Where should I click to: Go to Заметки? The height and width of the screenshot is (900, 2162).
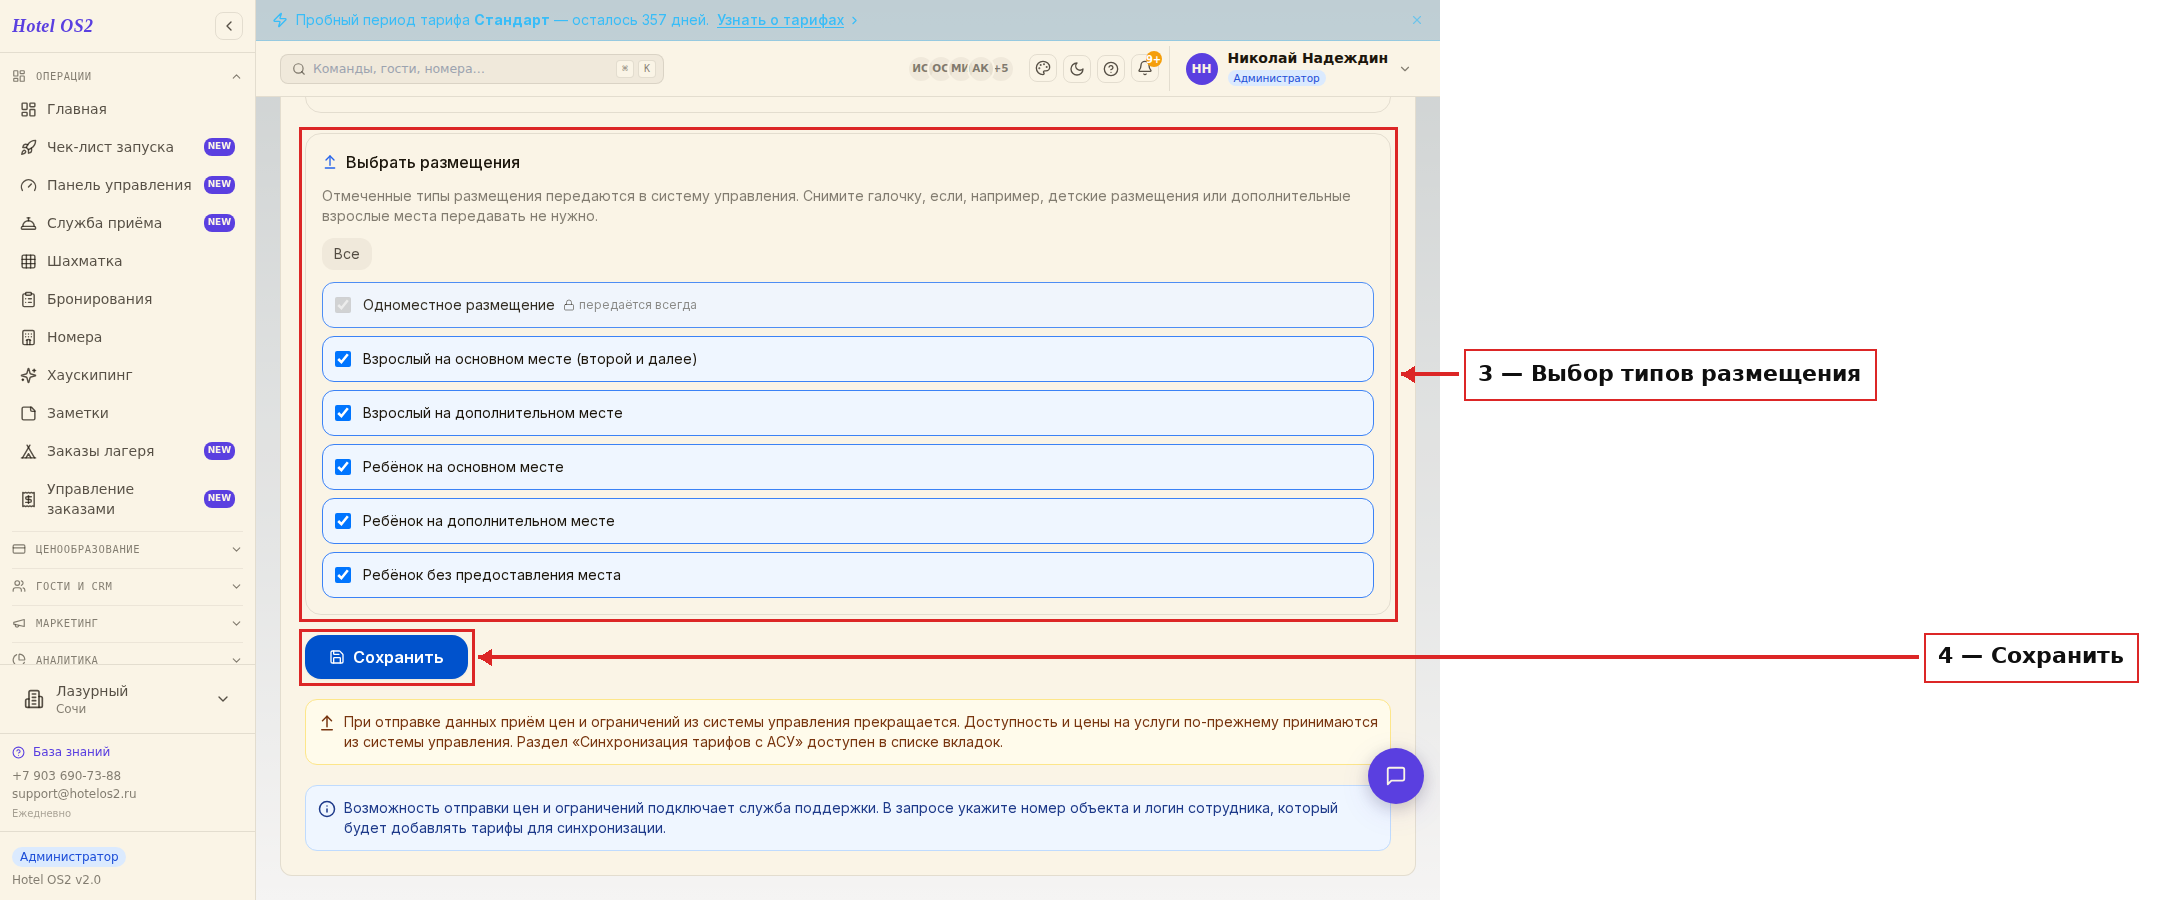127,413
